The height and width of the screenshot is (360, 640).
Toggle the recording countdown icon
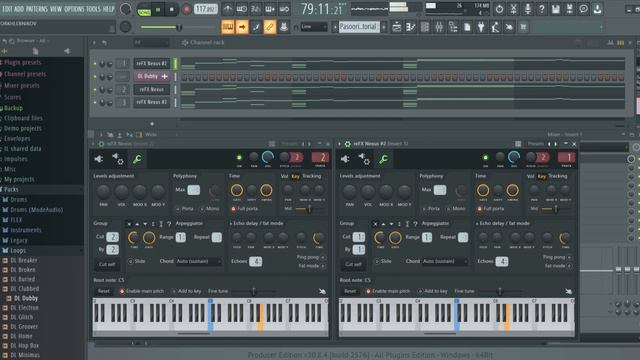256,9
